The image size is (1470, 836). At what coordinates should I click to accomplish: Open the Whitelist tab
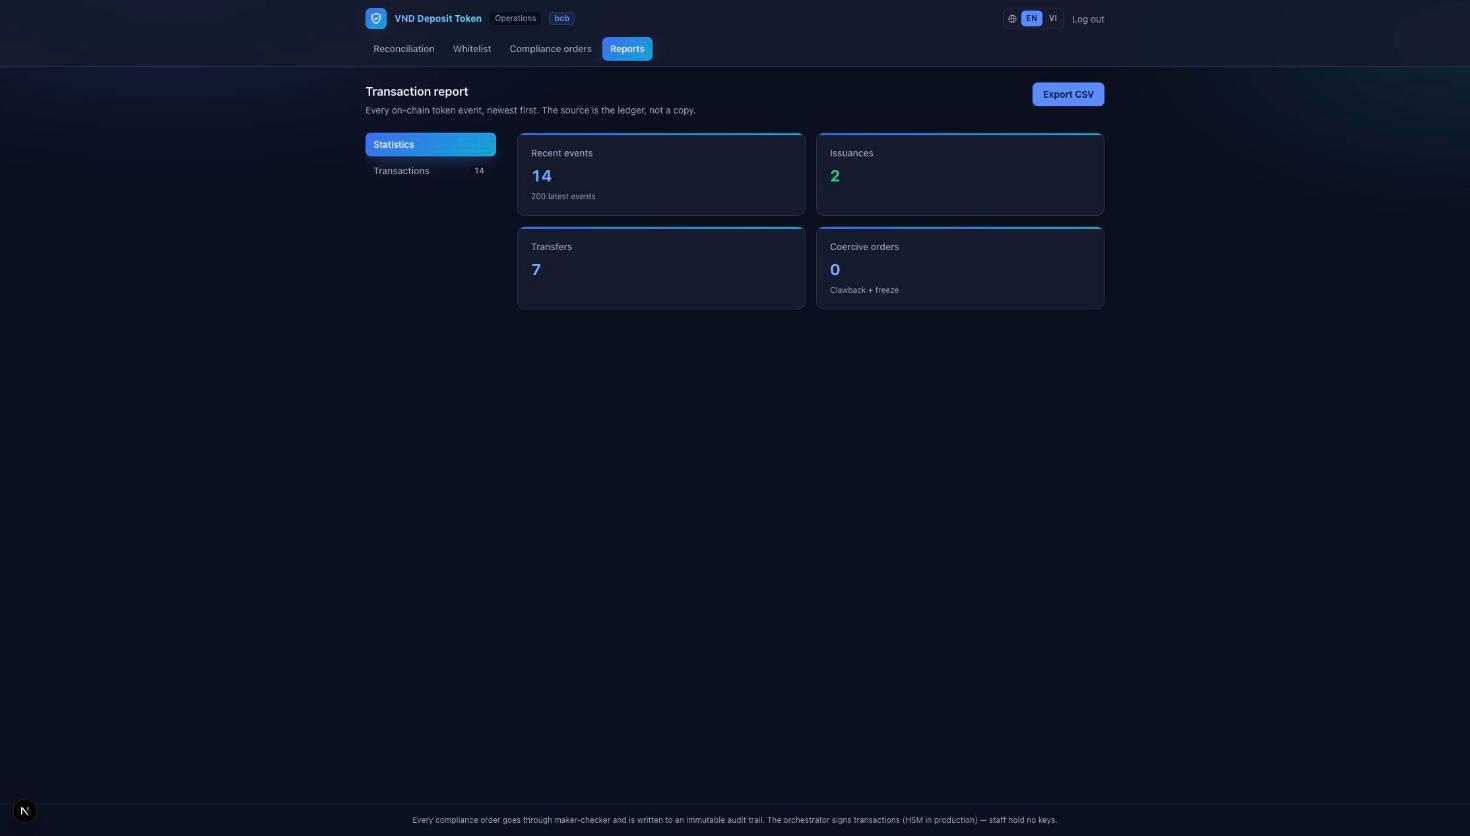(472, 49)
